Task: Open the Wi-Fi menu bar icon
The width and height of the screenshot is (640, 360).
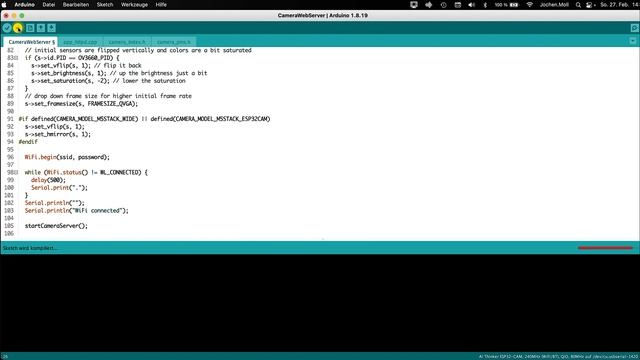Action: click(530, 5)
